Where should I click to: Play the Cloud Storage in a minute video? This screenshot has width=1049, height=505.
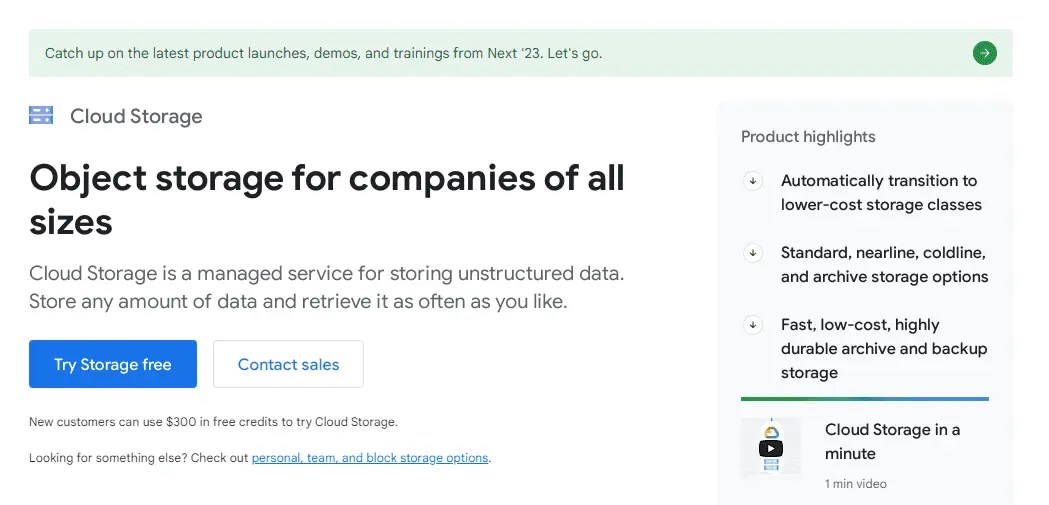click(770, 447)
